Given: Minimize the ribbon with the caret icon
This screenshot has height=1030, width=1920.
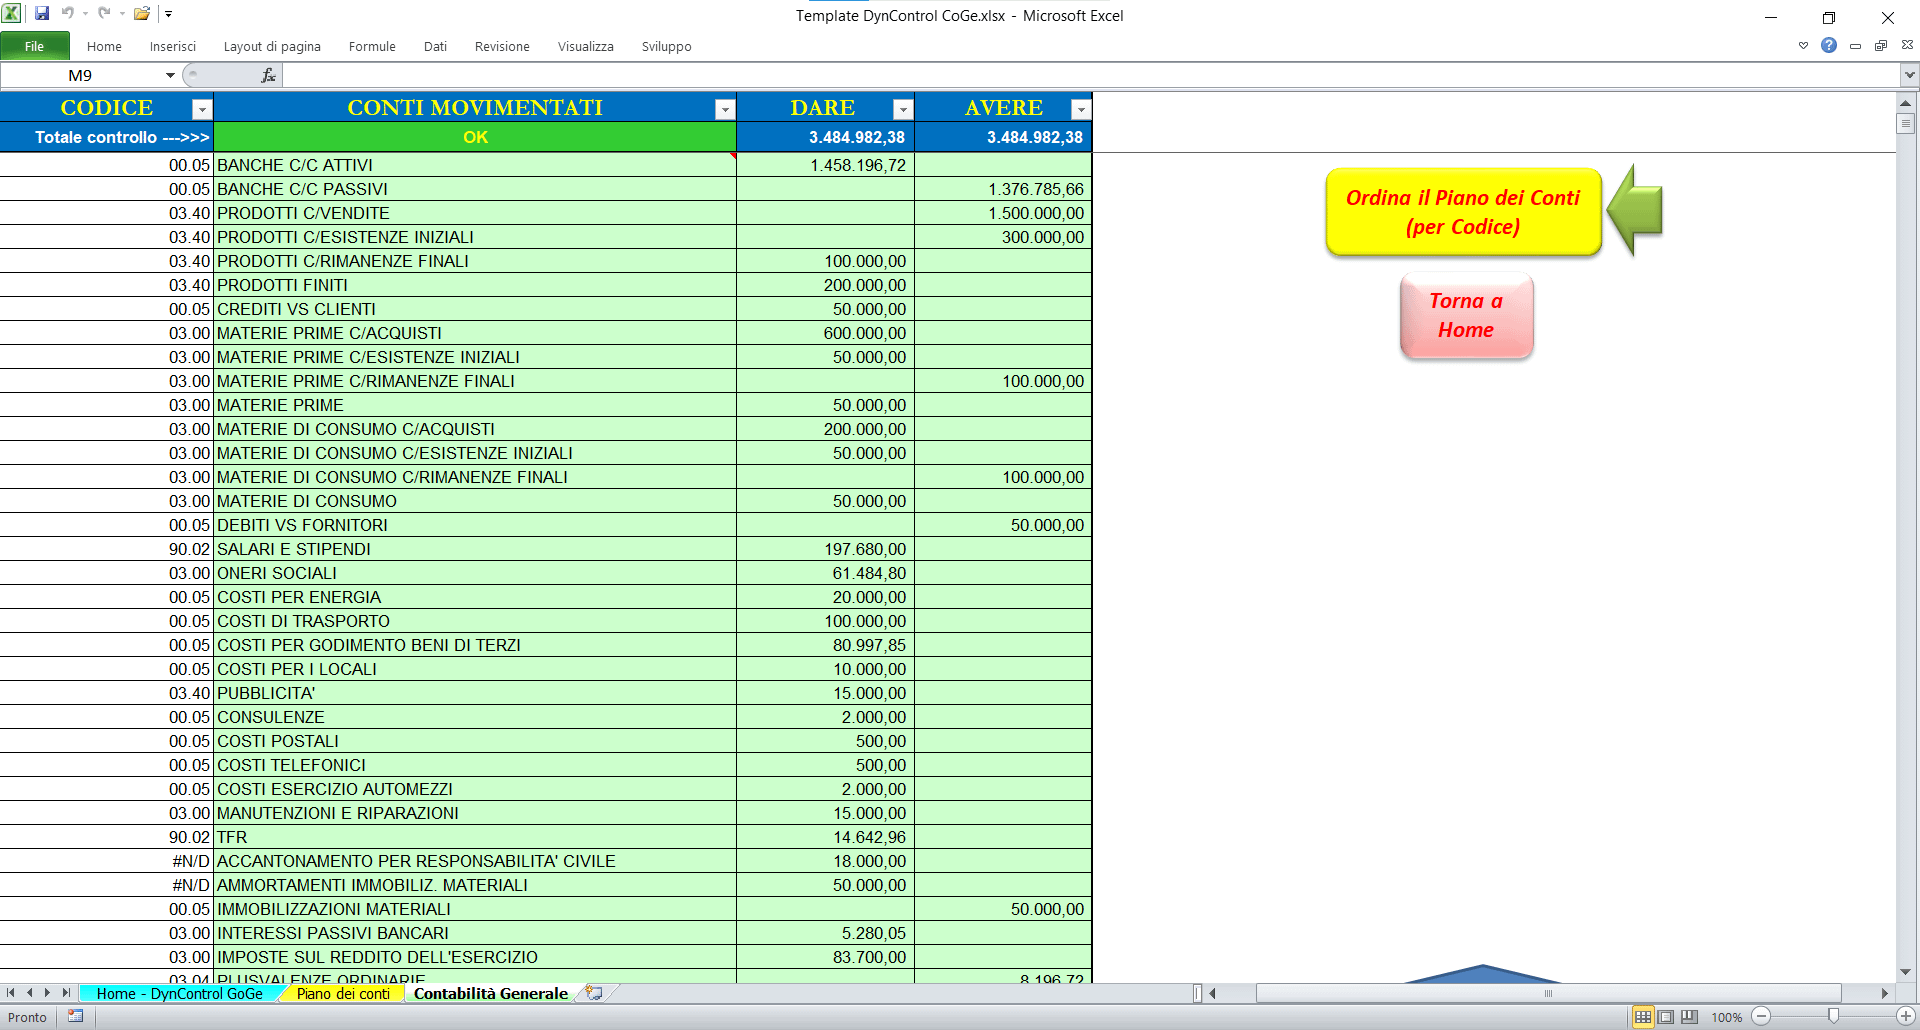Looking at the screenshot, I should 1803,45.
